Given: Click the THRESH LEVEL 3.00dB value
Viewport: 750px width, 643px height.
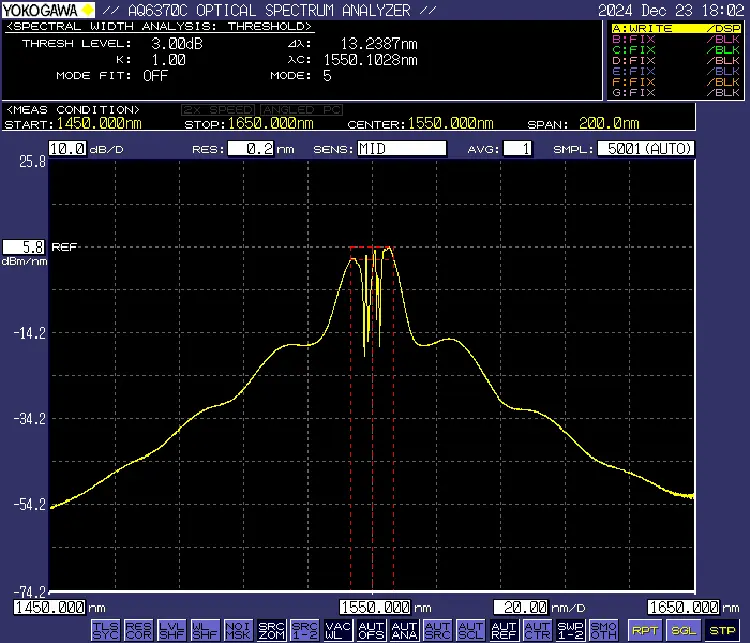Looking at the screenshot, I should [177, 44].
